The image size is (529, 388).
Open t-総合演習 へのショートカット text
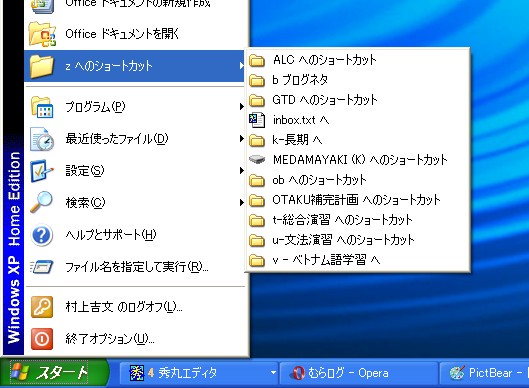[342, 220]
